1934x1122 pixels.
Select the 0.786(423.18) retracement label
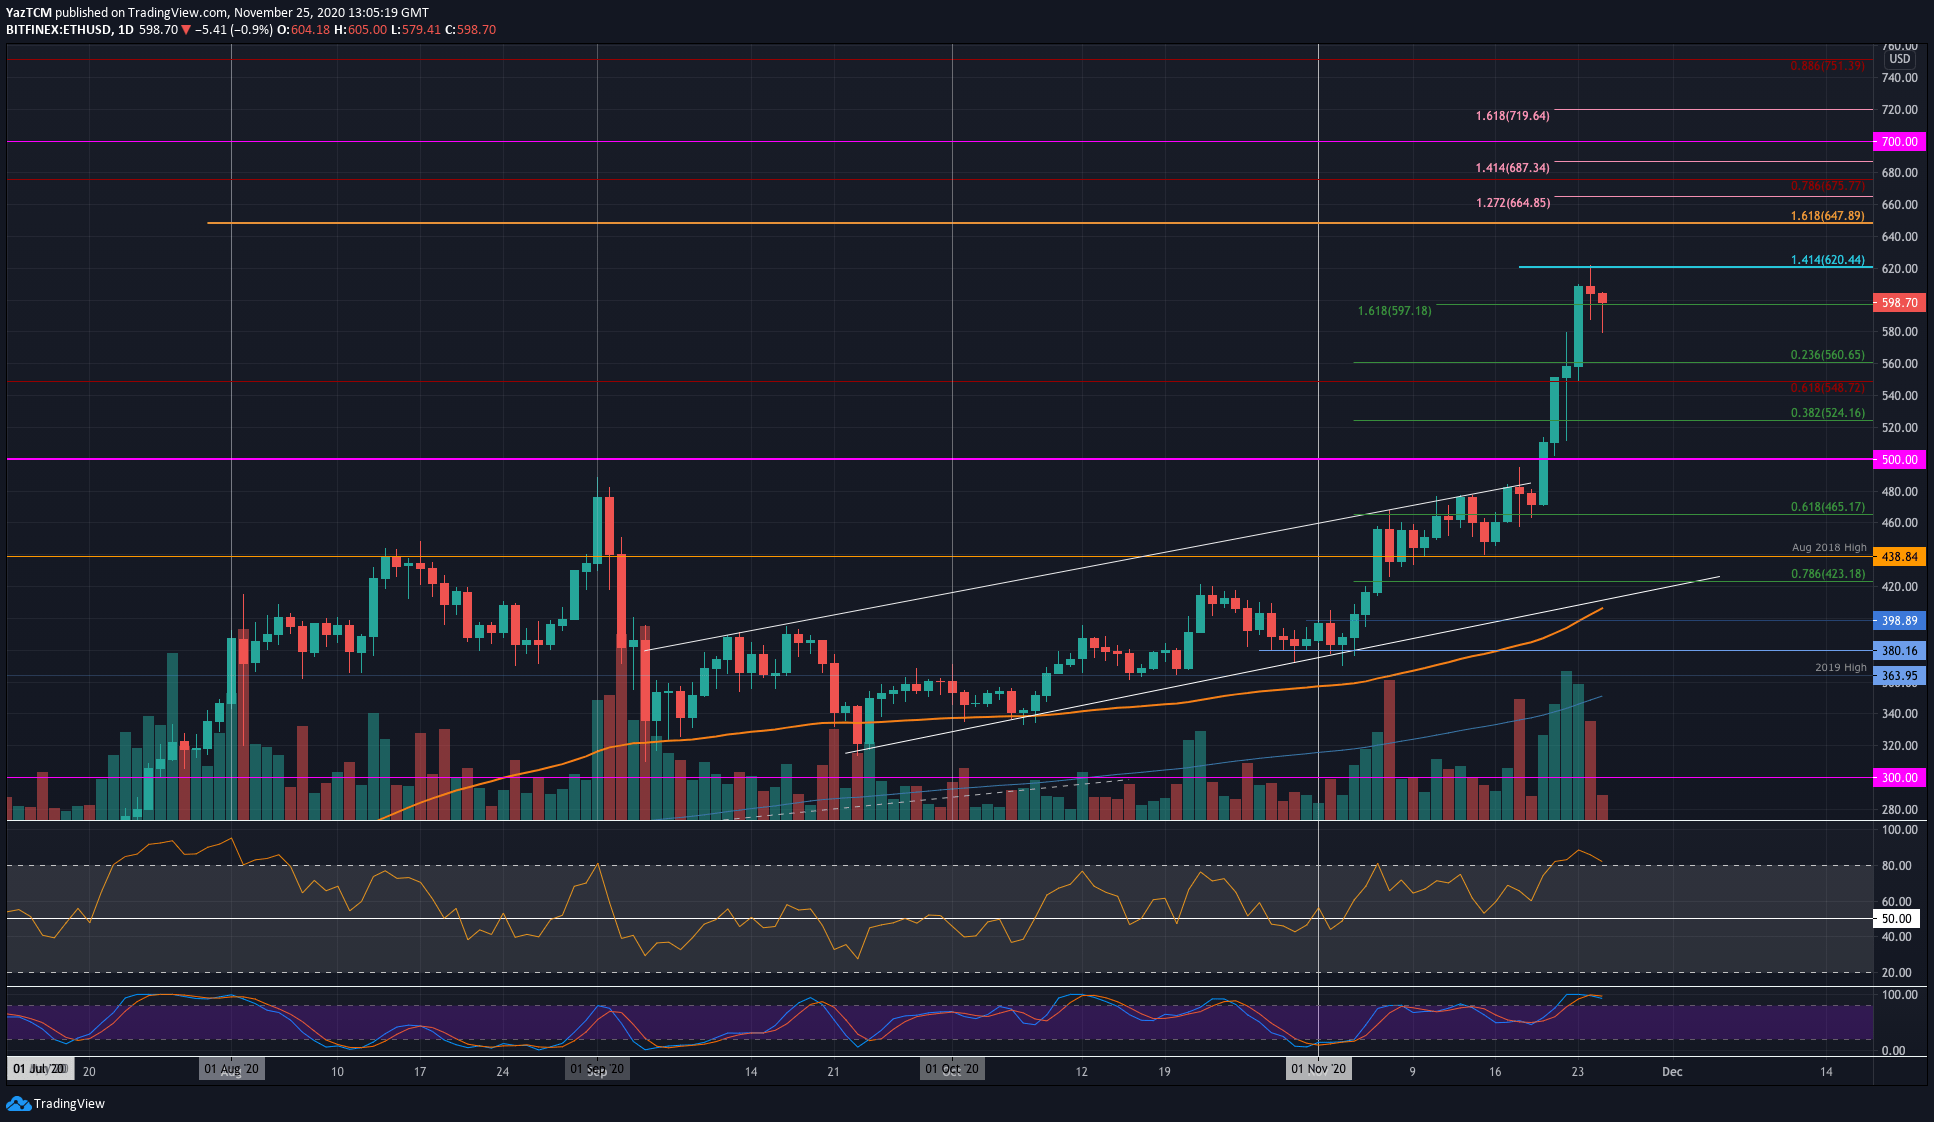pyautogui.click(x=1827, y=574)
